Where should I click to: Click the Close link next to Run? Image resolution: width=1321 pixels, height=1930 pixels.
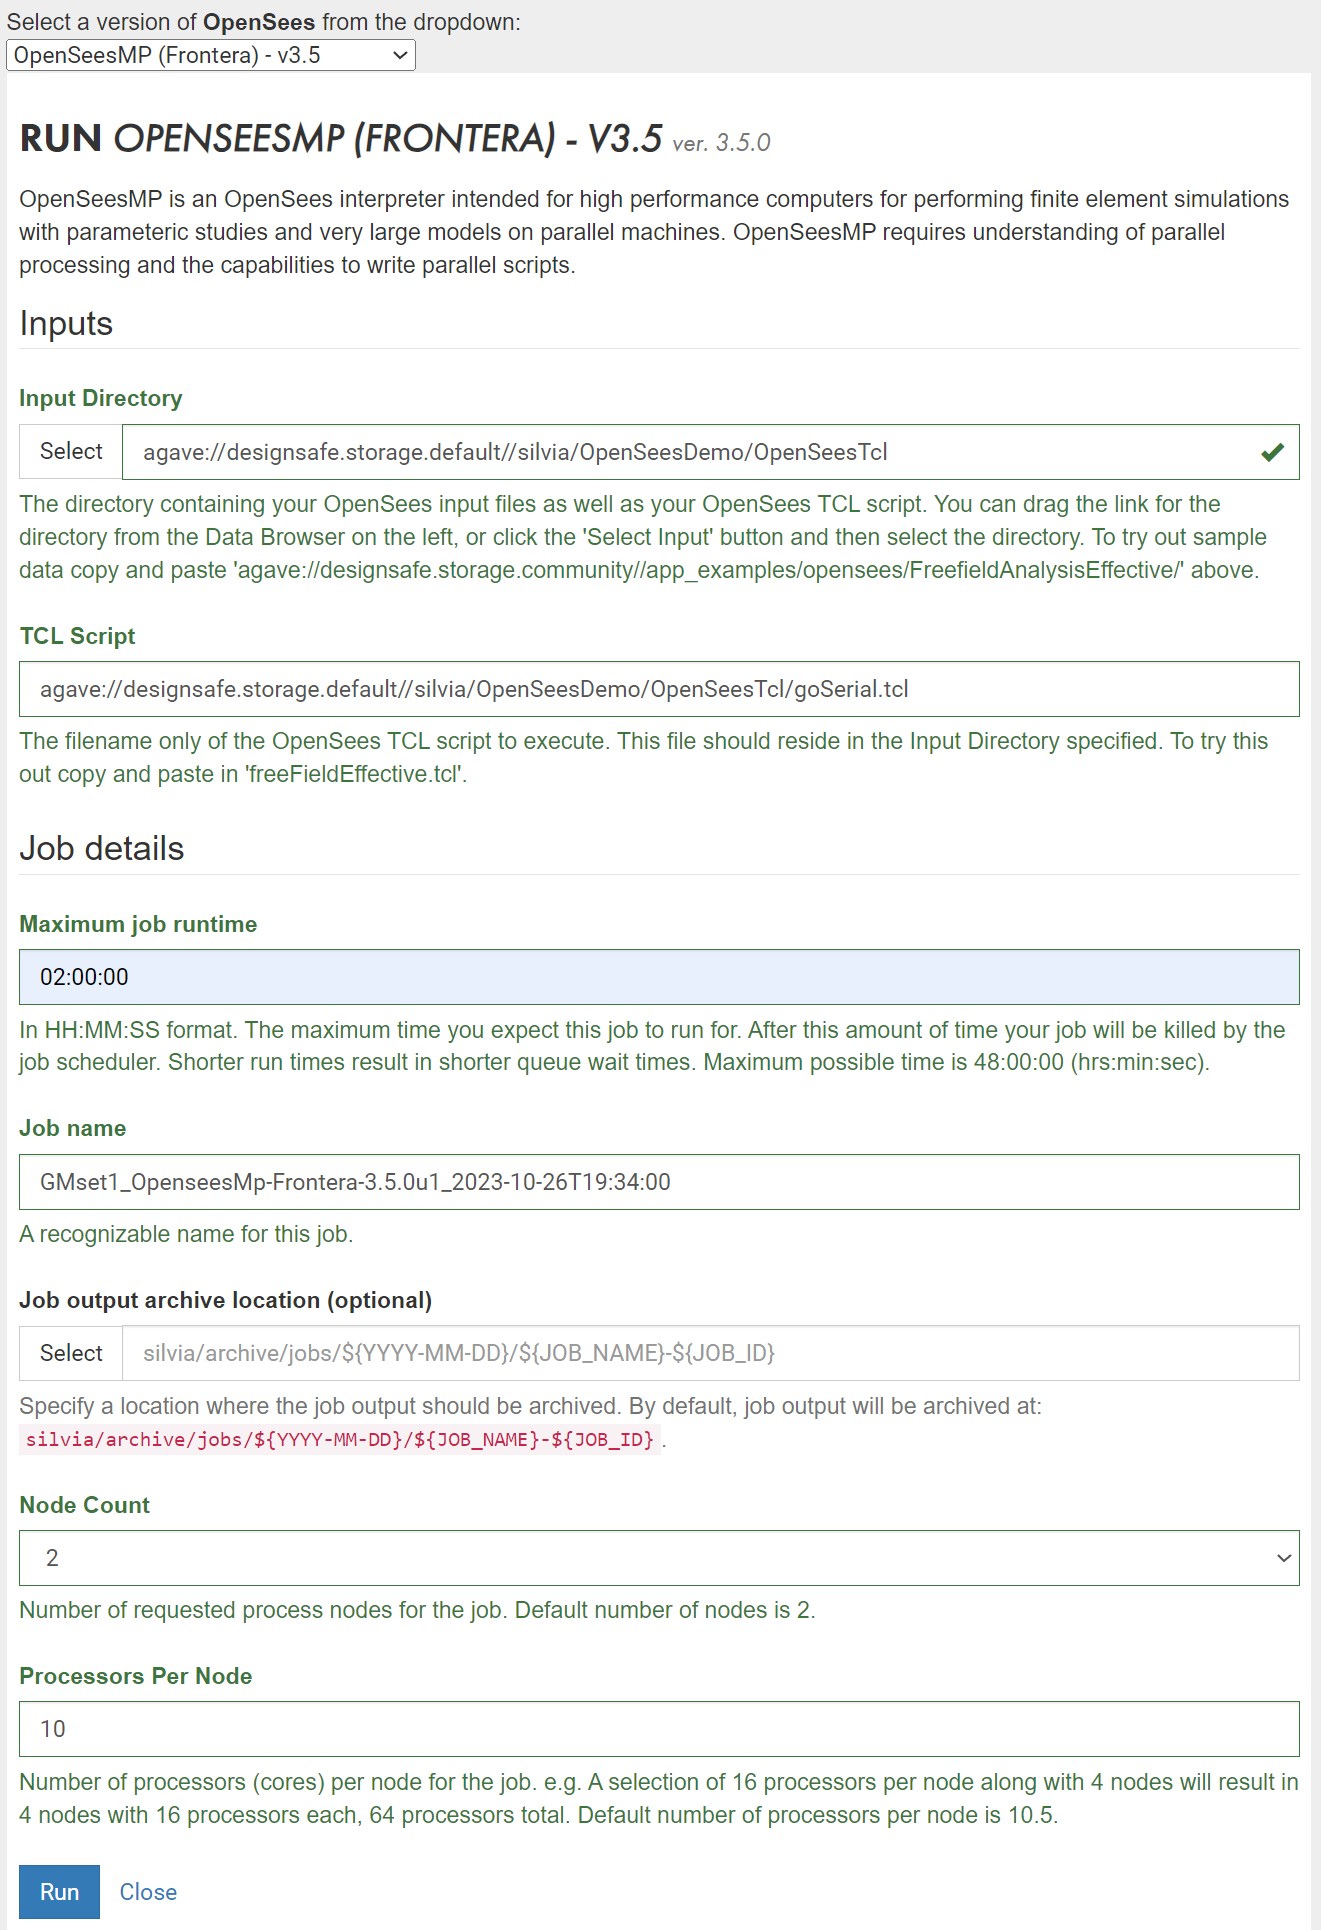[x=148, y=1891]
